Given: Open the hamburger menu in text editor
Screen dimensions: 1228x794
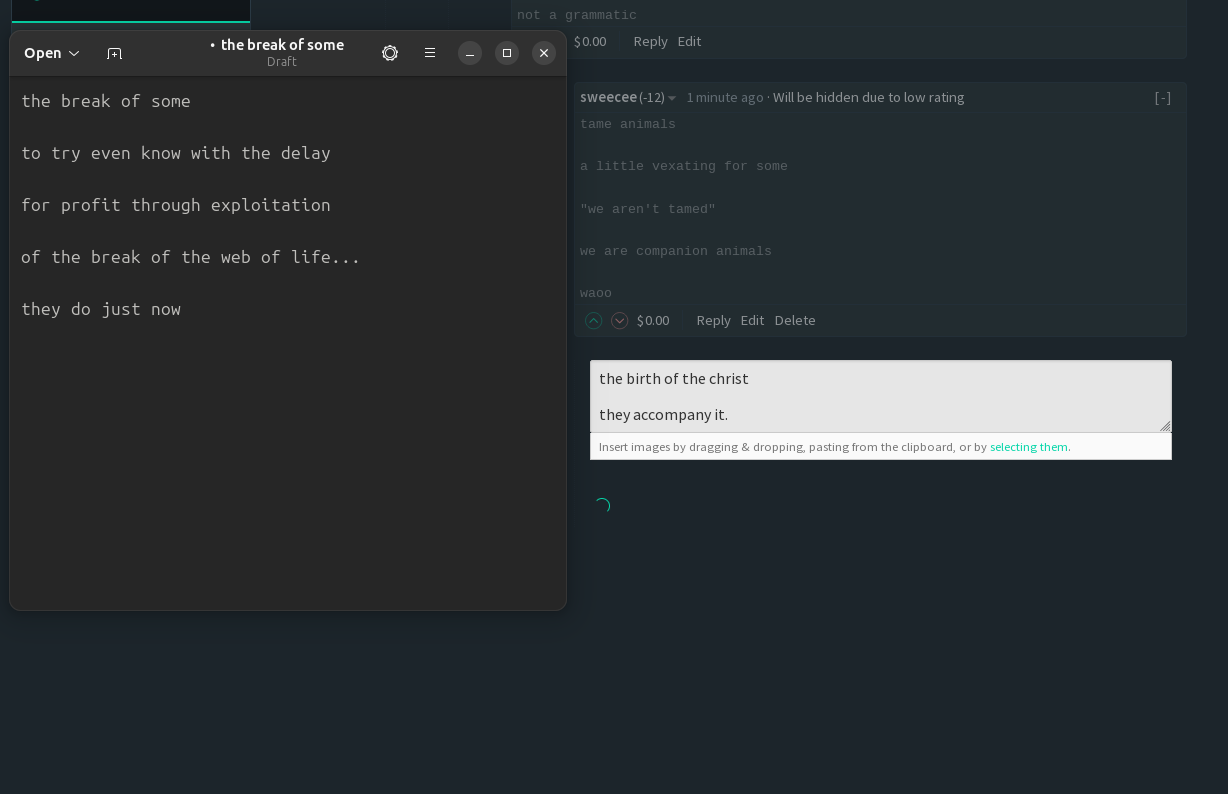Looking at the screenshot, I should (430, 53).
